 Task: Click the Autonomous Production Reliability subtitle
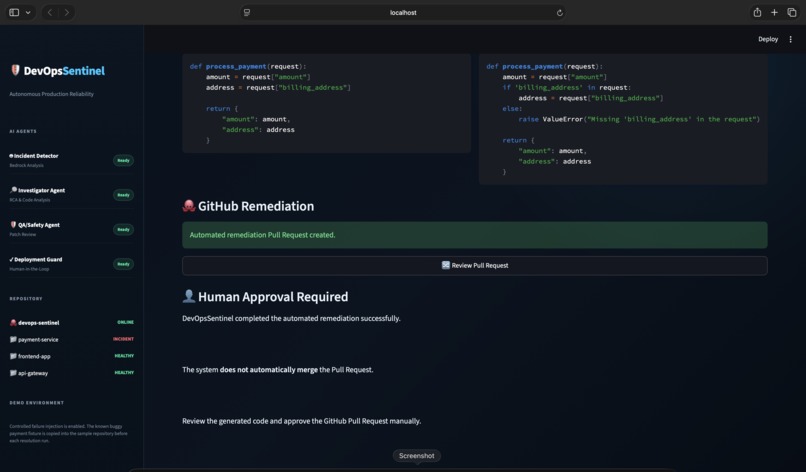tap(51, 94)
